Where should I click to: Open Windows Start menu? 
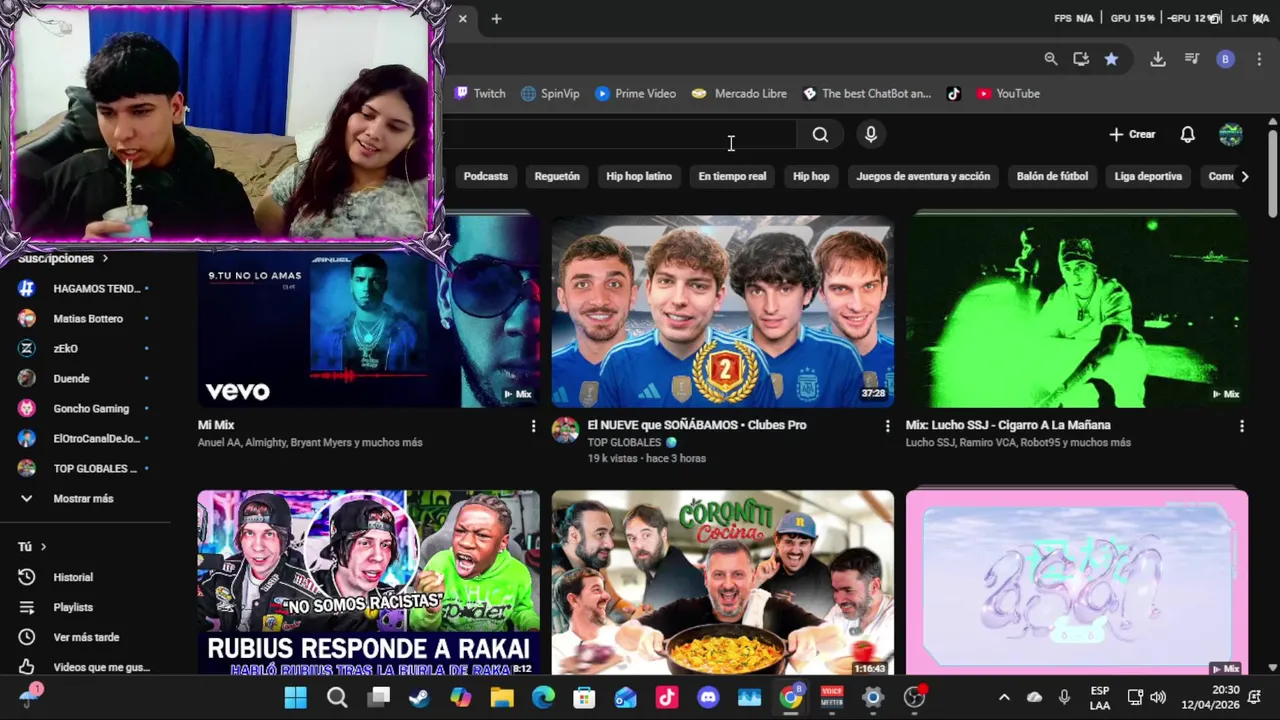point(296,698)
